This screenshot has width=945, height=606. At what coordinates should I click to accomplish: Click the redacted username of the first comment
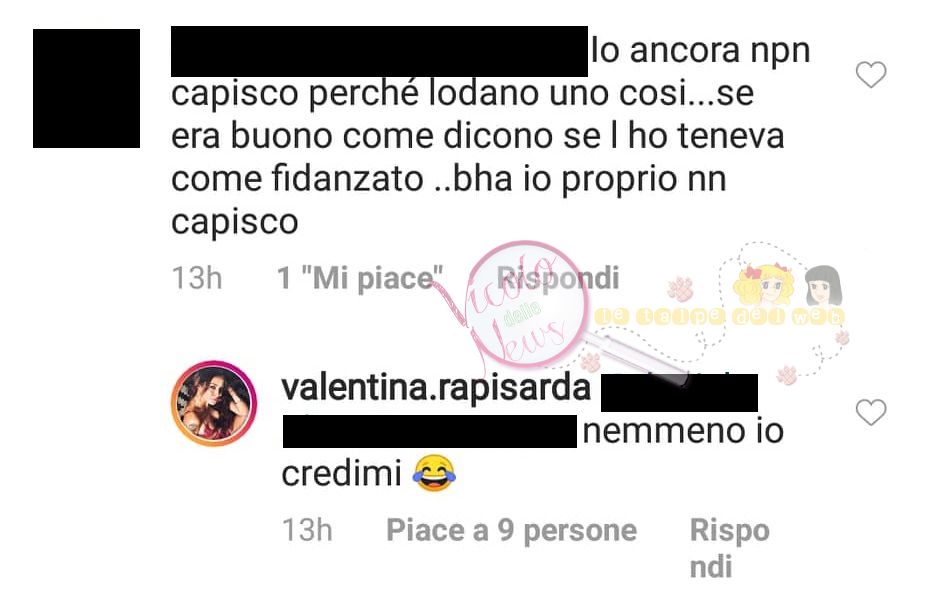pos(379,51)
